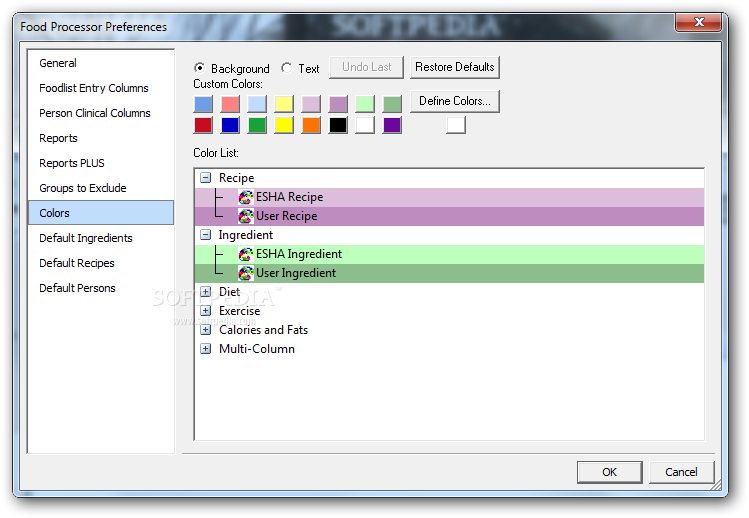
Task: Pick the black color swatch
Action: point(338,125)
